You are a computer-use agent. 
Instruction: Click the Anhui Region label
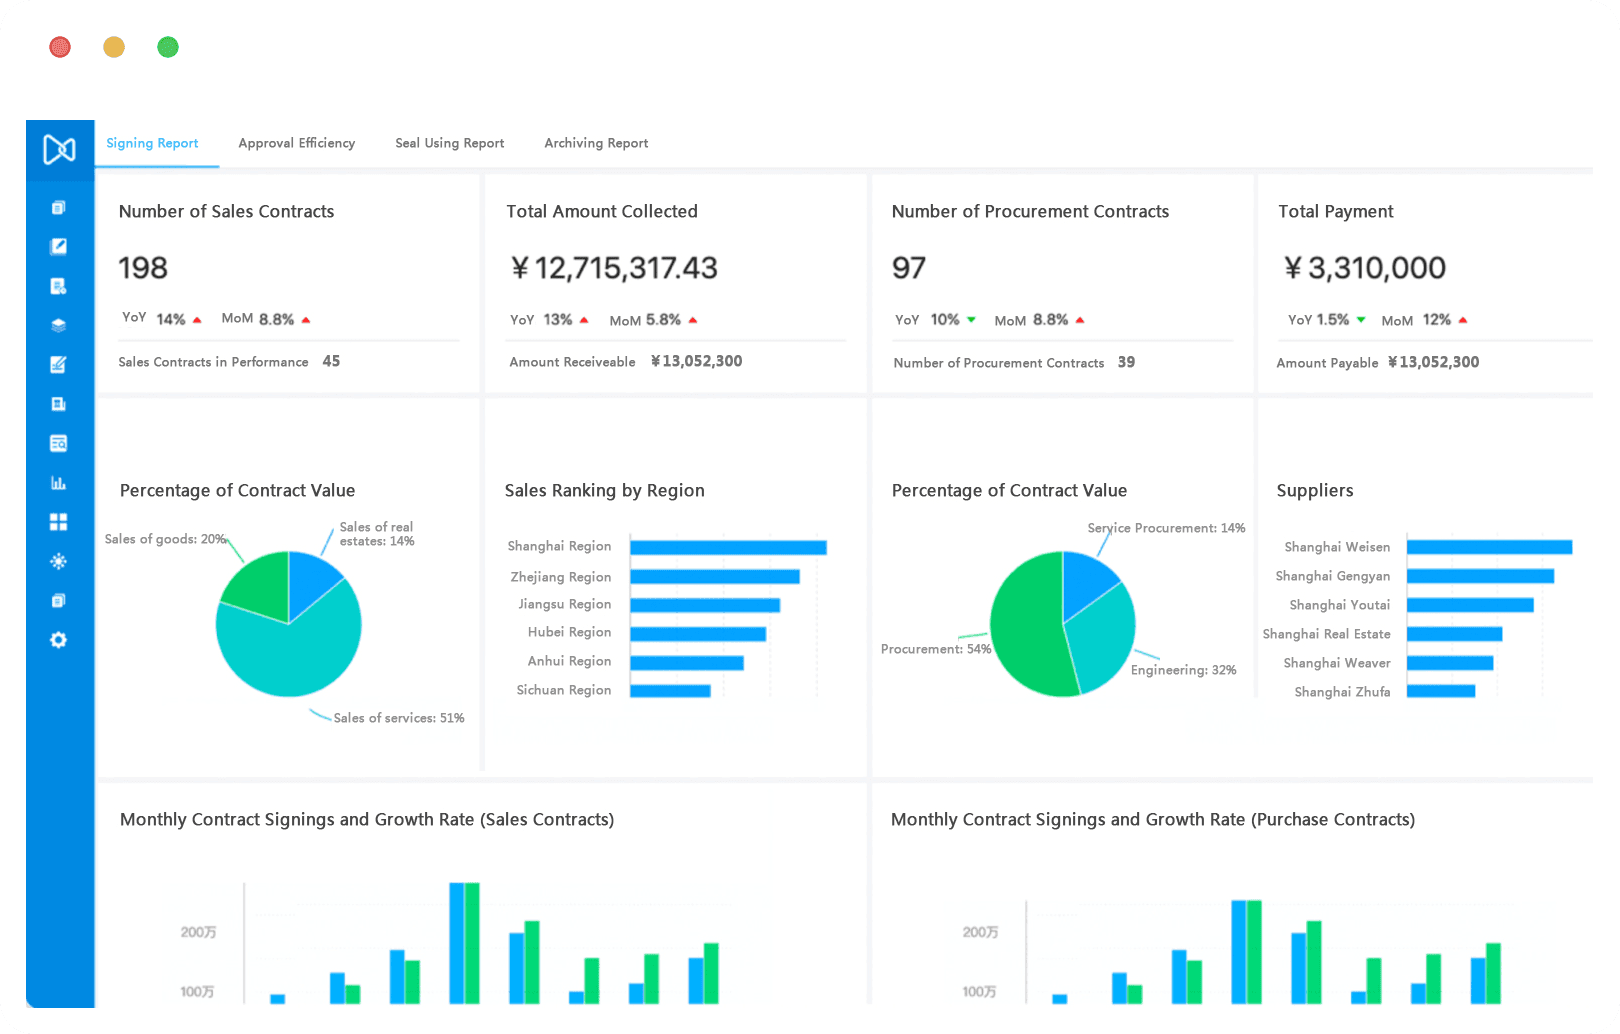pyautogui.click(x=569, y=661)
